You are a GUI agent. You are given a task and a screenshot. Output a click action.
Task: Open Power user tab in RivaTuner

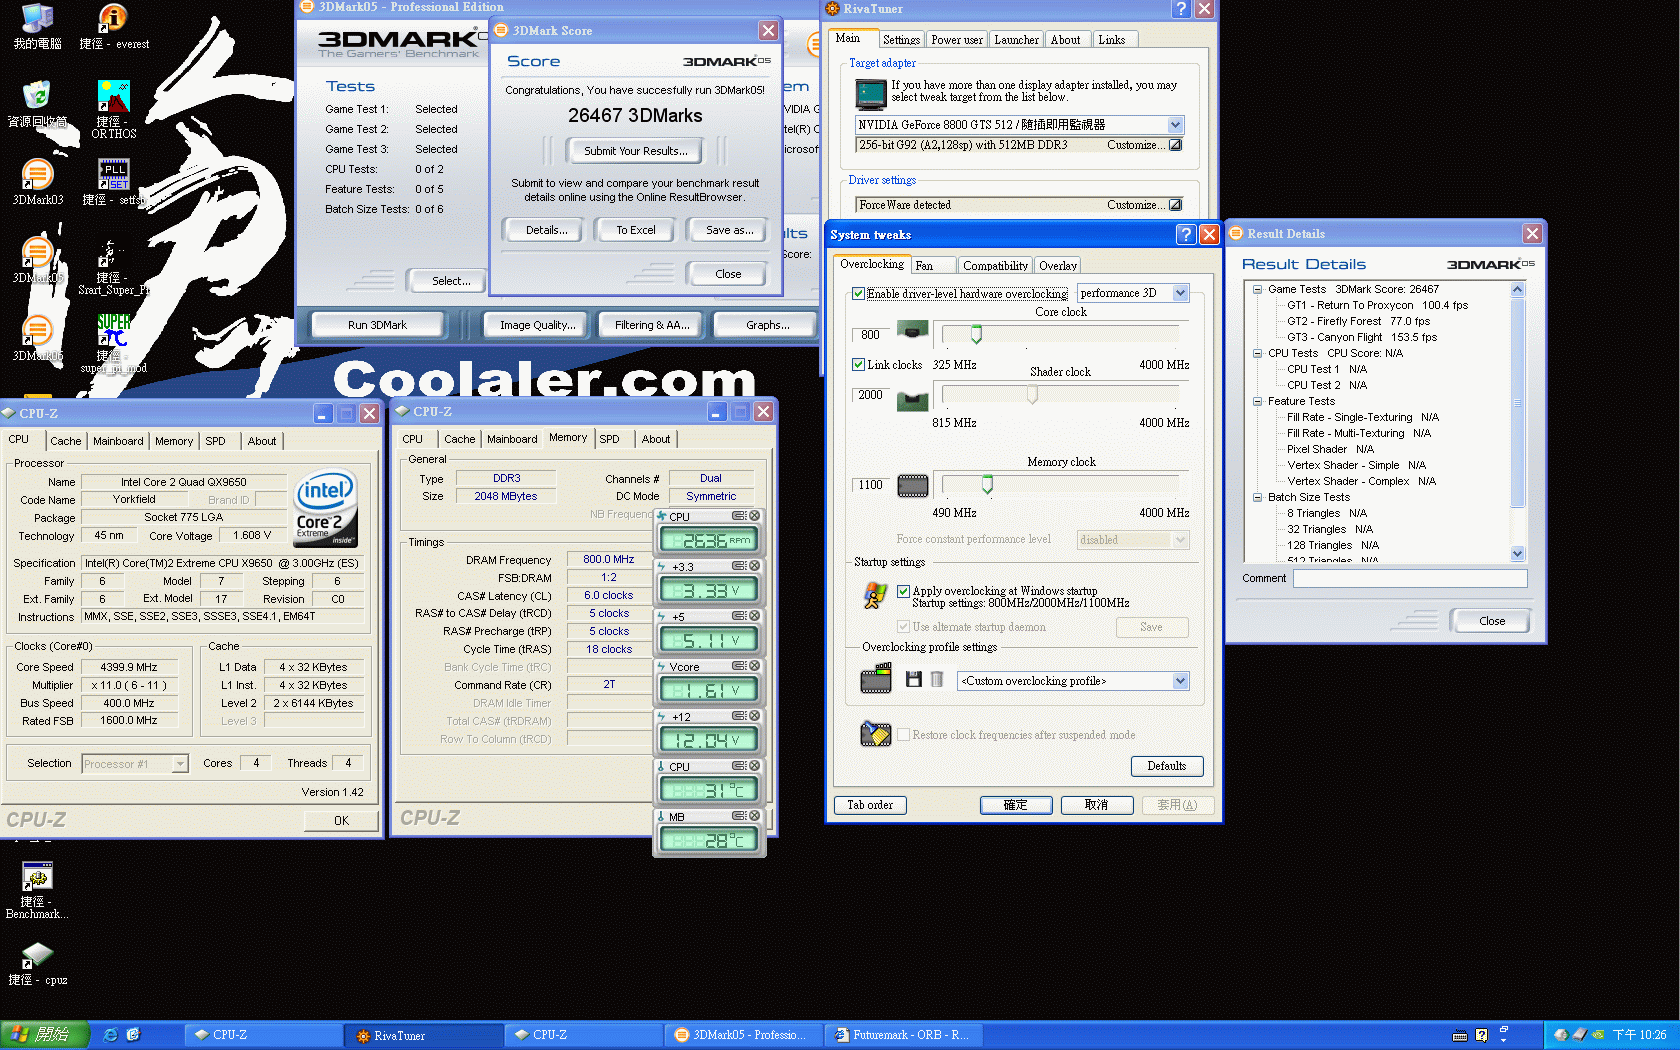pyautogui.click(x=956, y=40)
